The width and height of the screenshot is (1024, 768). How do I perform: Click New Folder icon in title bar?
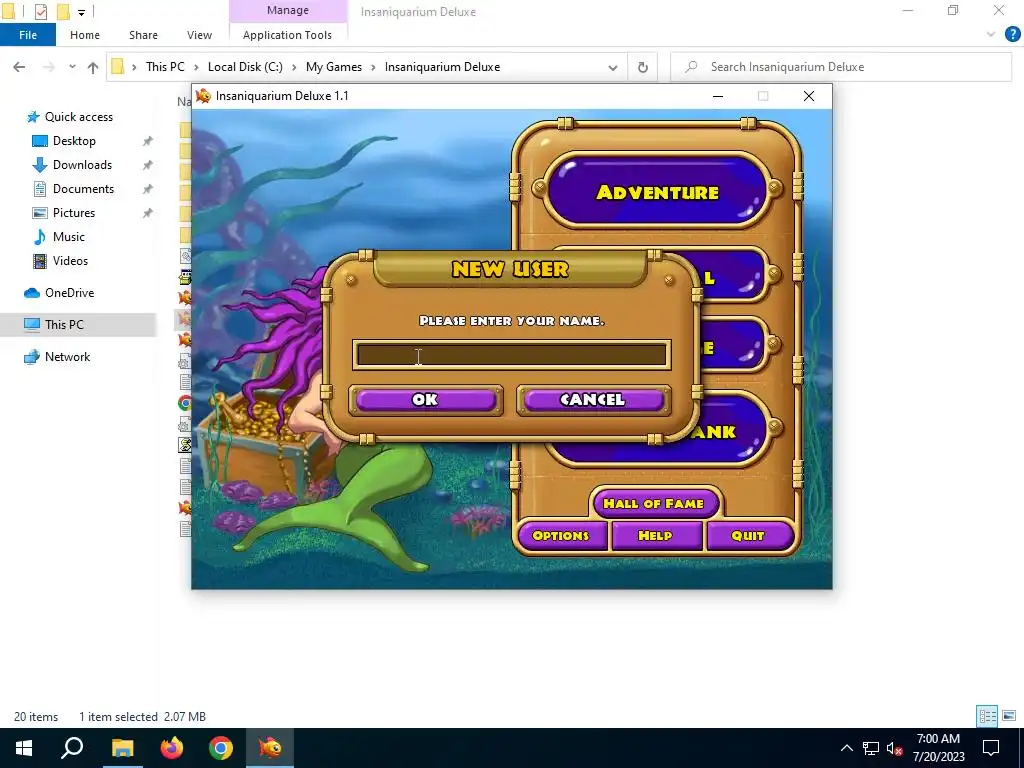pos(63,11)
